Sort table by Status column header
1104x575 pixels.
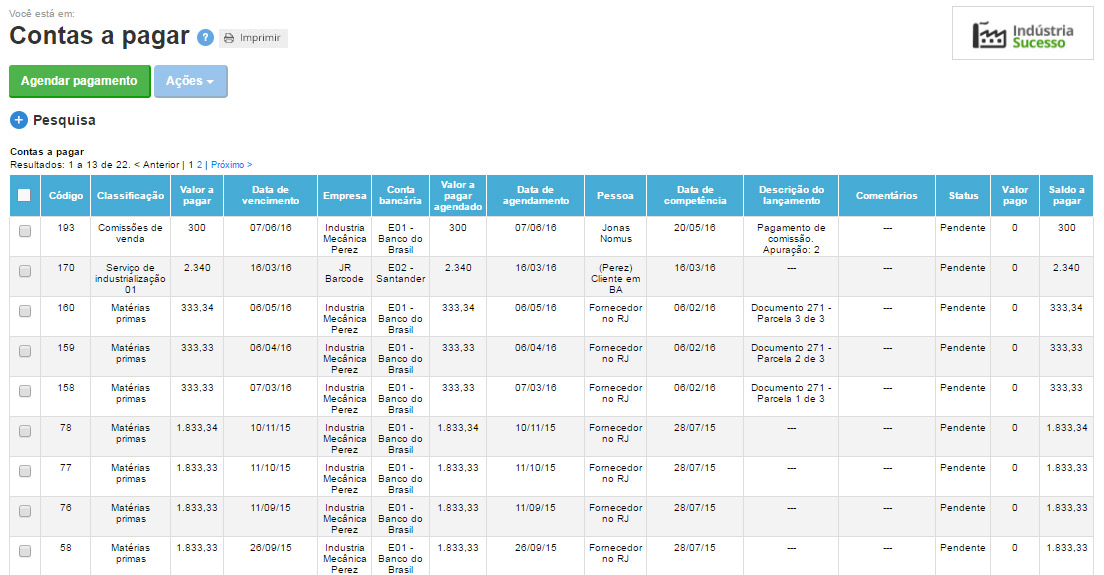coord(963,196)
